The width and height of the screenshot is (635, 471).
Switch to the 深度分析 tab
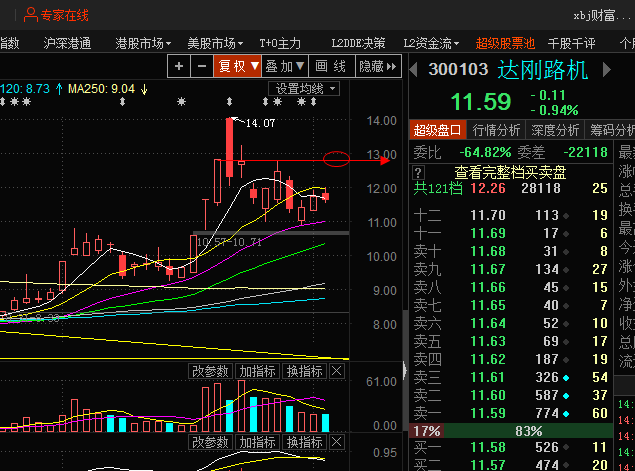(x=555, y=130)
